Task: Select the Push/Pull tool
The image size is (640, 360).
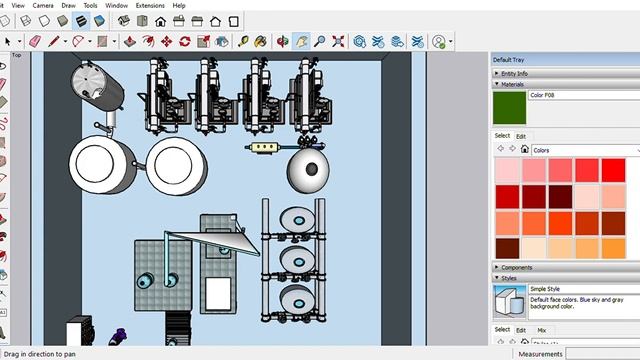Action: [x=130, y=41]
